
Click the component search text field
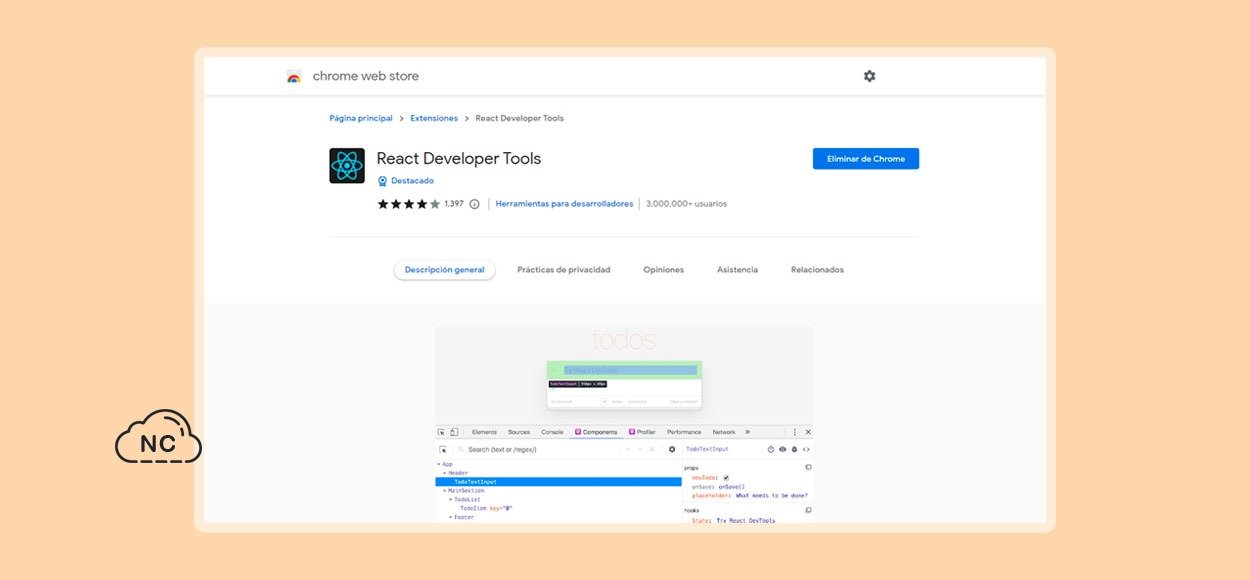click(x=539, y=450)
